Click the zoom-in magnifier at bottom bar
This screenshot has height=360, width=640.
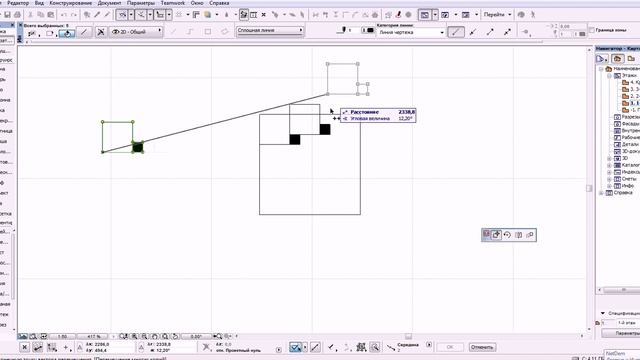click(x=134, y=336)
